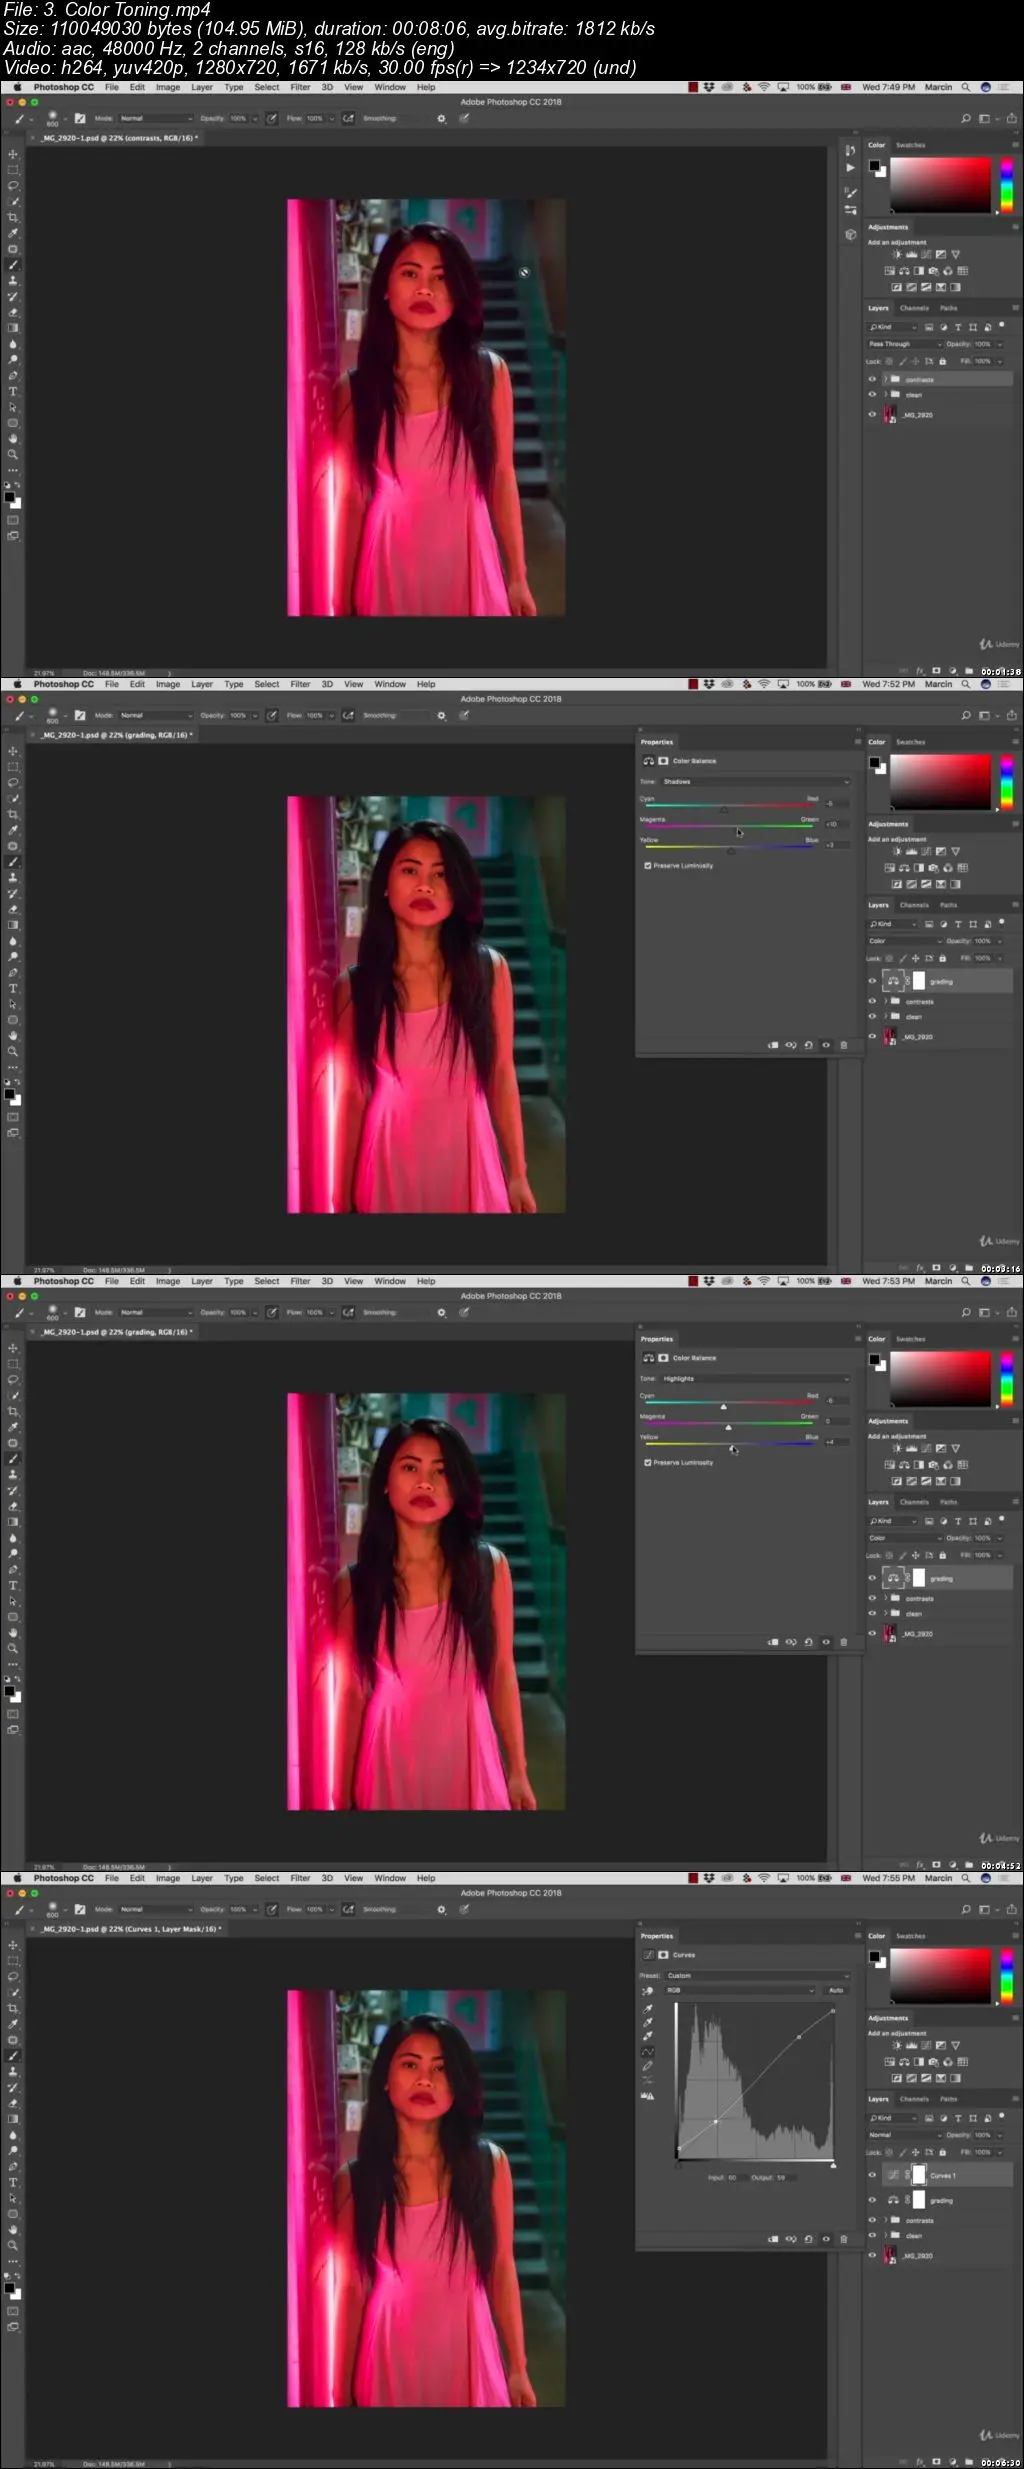The width and height of the screenshot is (1024, 2469).
Task: Hide the Curves 1 layer
Action: point(872,2175)
